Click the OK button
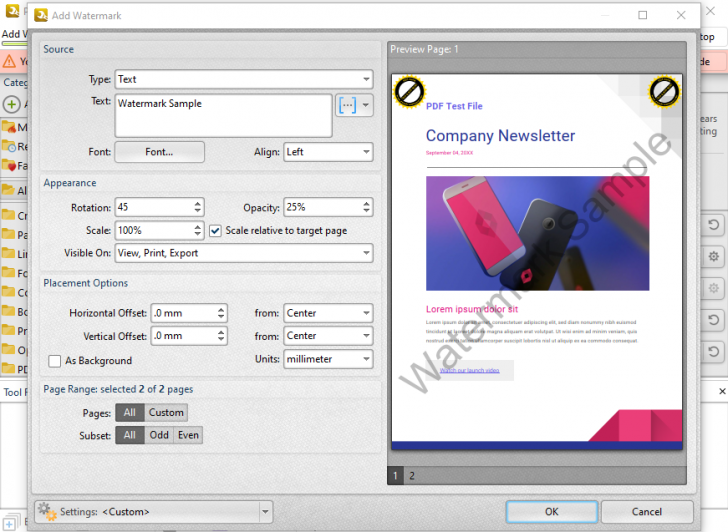The height and width of the screenshot is (532, 728). 552,512
